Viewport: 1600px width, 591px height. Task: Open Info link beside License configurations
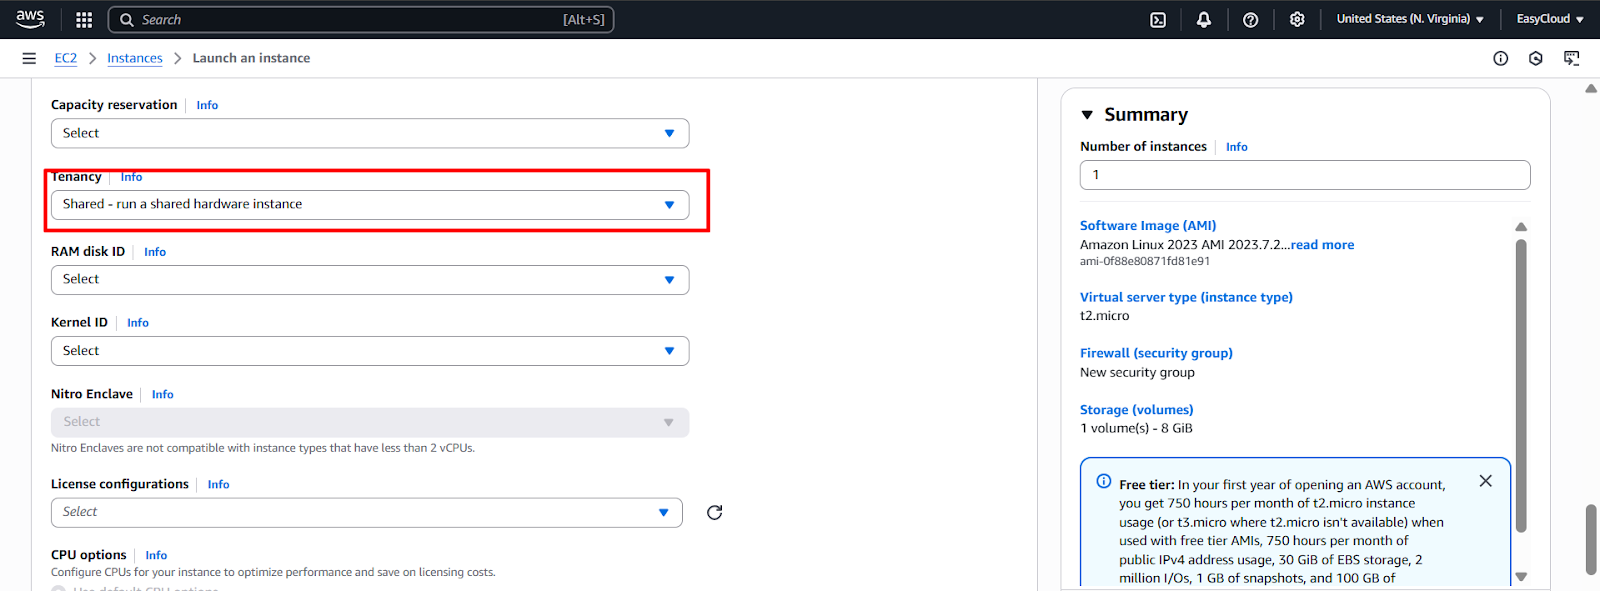point(219,485)
